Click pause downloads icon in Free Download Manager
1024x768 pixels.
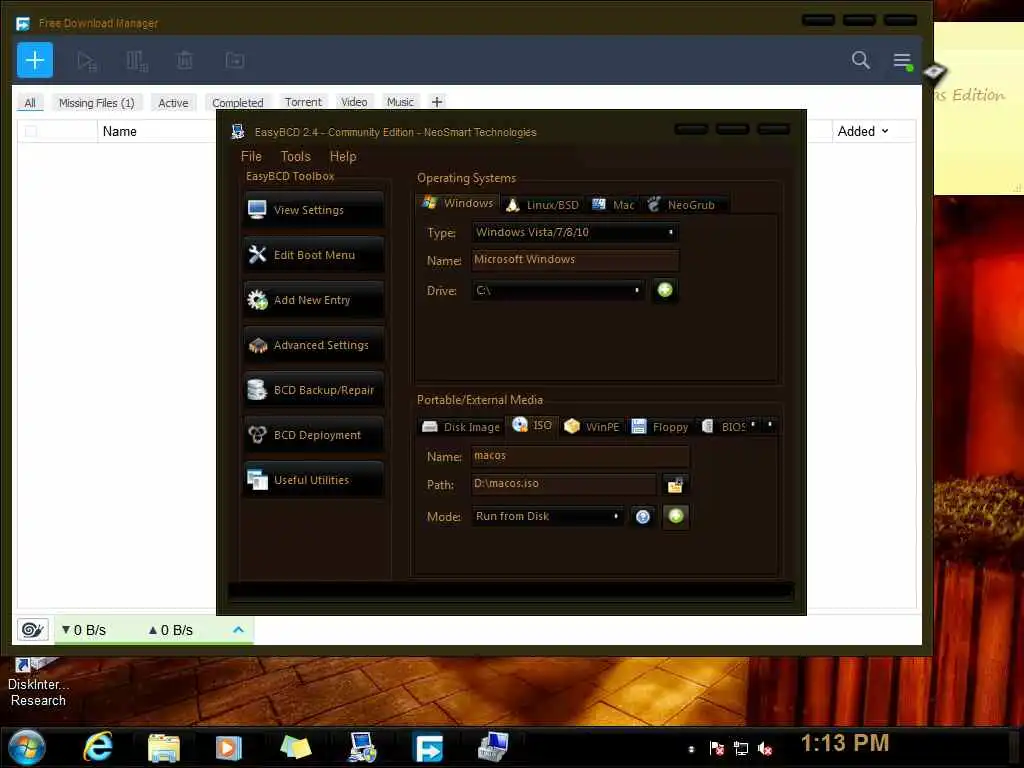point(136,61)
